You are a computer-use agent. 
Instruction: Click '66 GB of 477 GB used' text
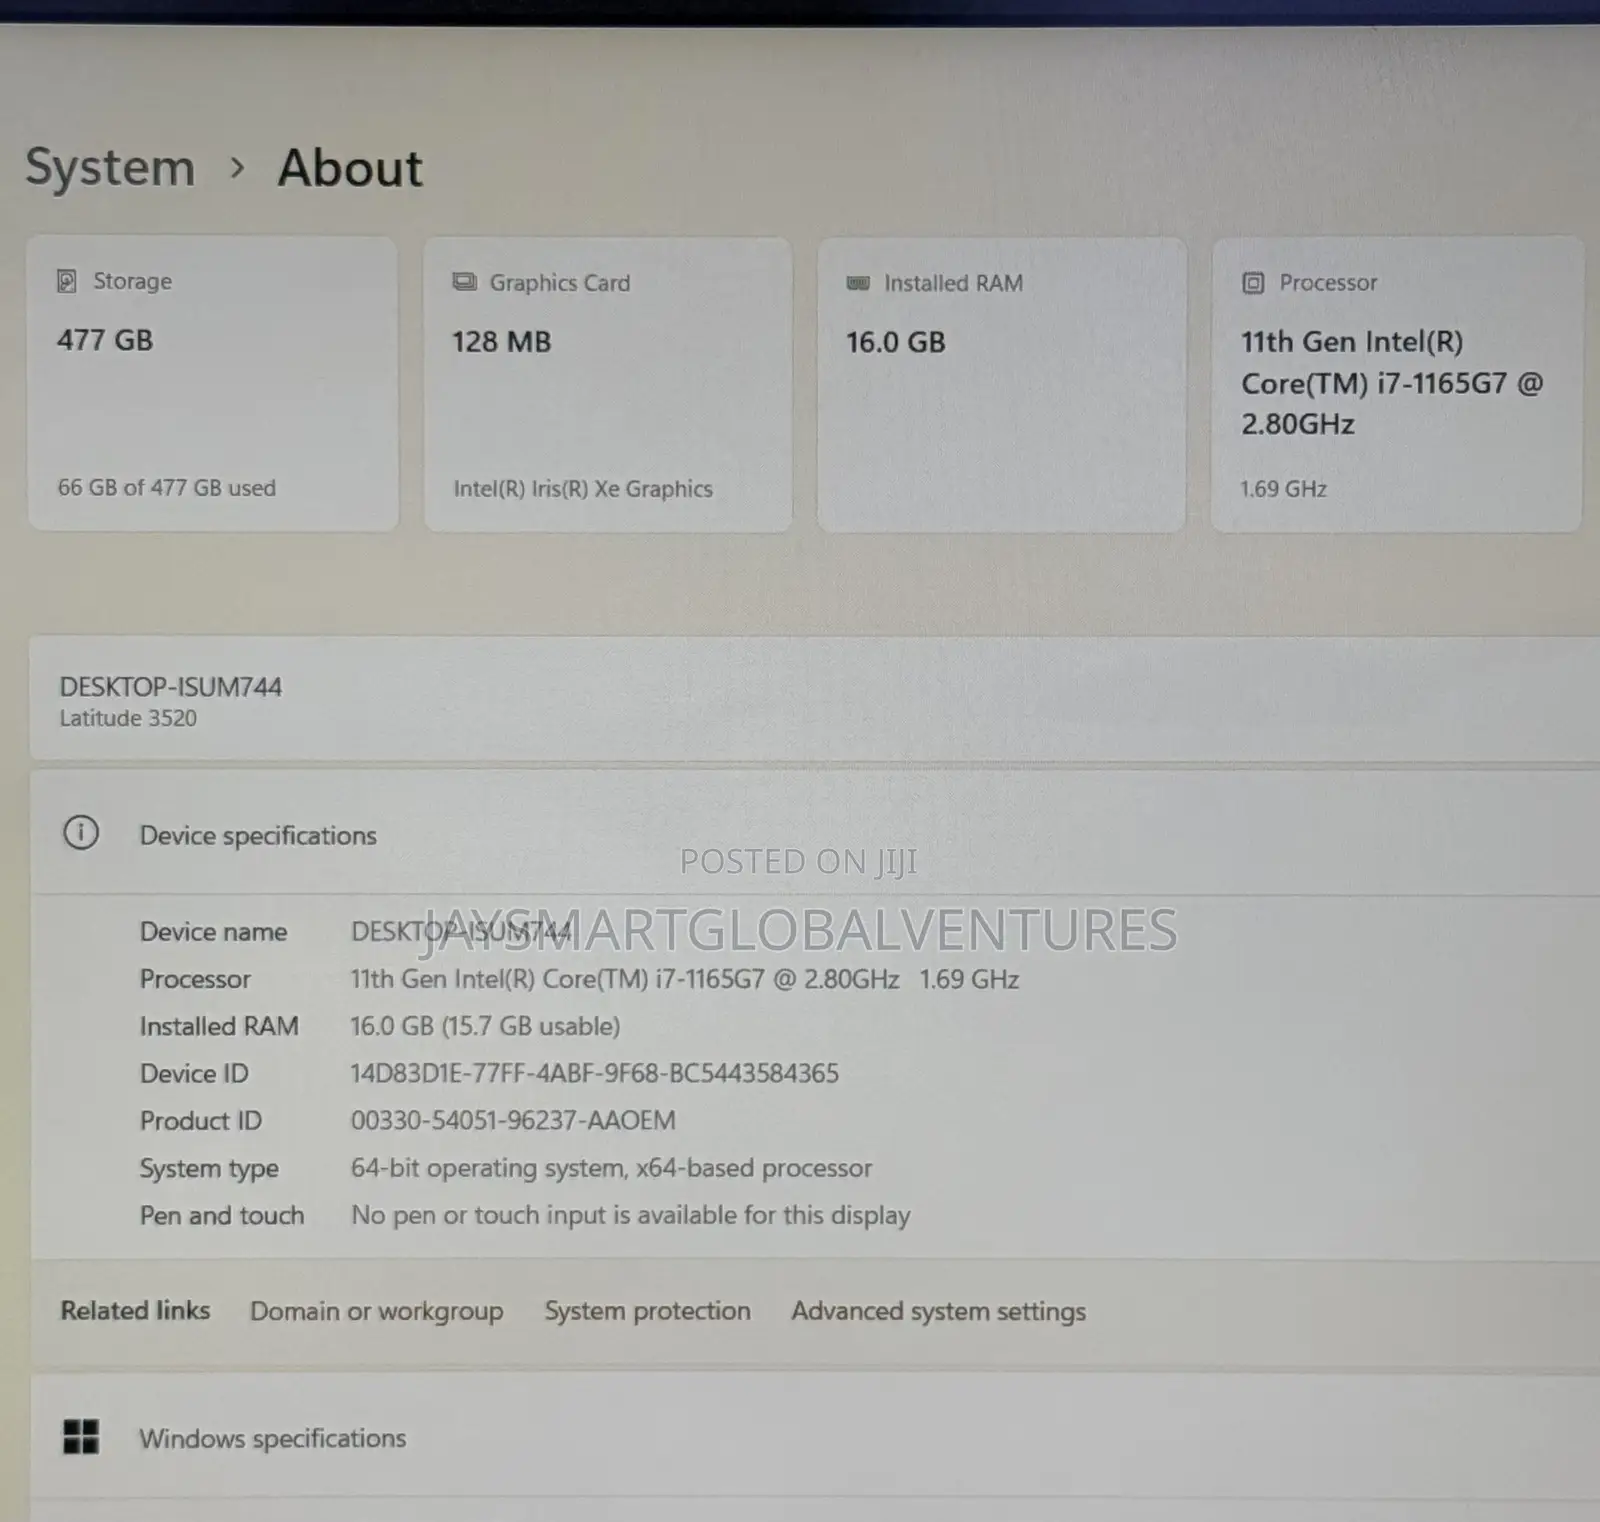[167, 488]
